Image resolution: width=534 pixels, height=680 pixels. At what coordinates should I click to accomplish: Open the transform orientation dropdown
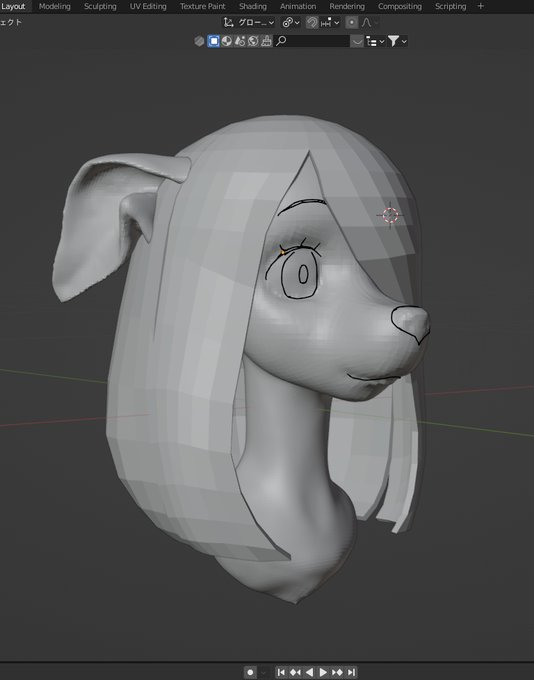[249, 23]
